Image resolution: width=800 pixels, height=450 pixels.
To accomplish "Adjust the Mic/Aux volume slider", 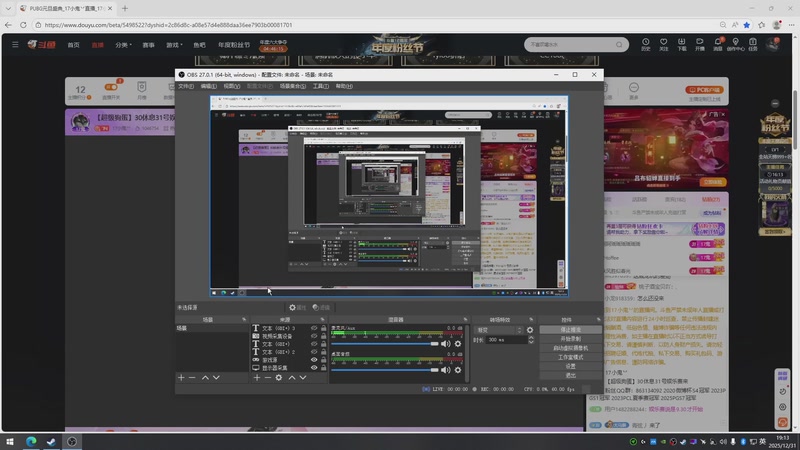I will (385, 344).
